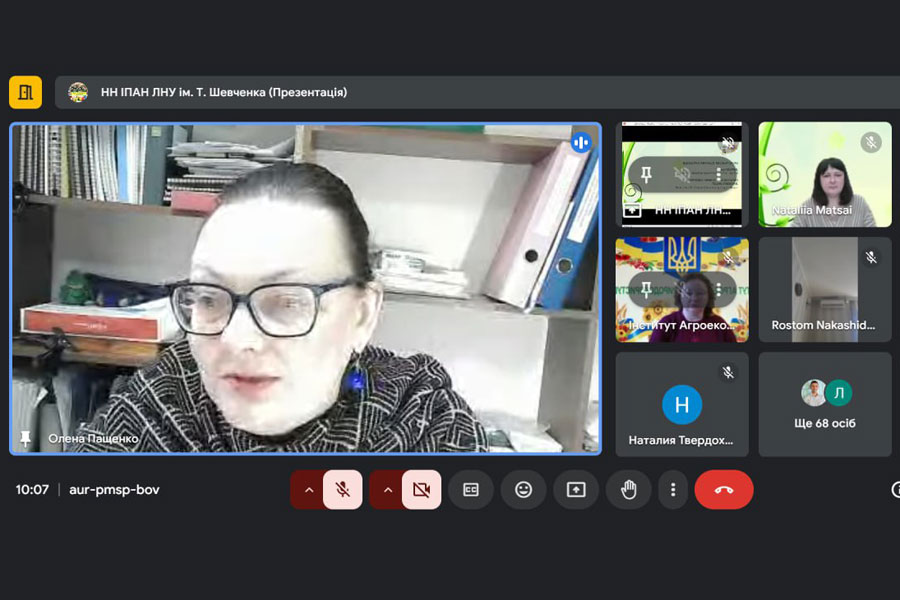This screenshot has height=600, width=900.
Task: Click the muted mic icon on Rostom Nakashid
Action: (x=871, y=258)
